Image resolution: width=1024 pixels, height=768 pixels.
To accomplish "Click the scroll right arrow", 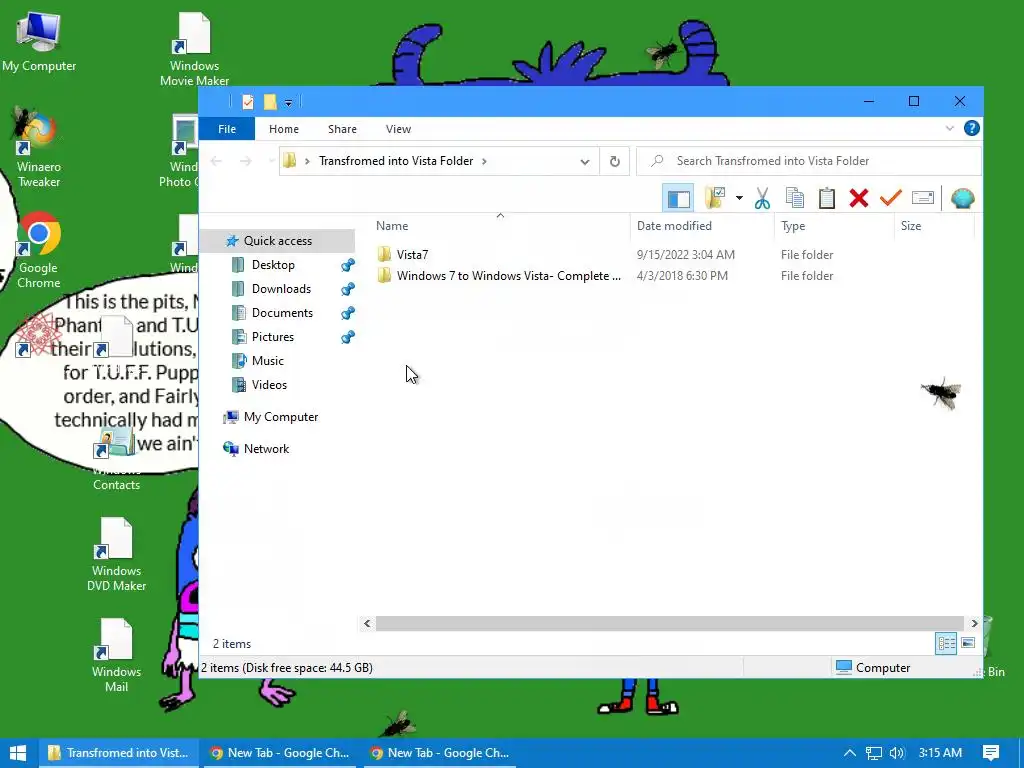I will click(974, 624).
